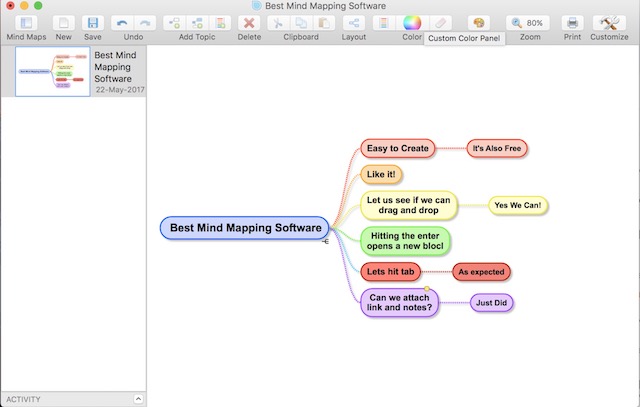Create a new mind map with New

tap(64, 23)
